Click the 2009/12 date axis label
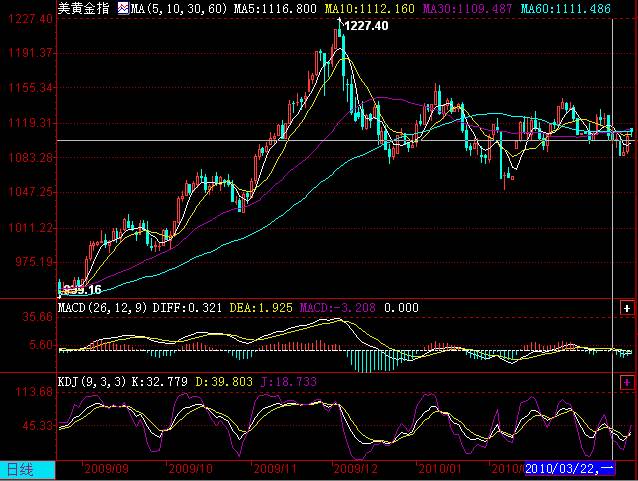This screenshot has width=638, height=481. click(x=355, y=469)
